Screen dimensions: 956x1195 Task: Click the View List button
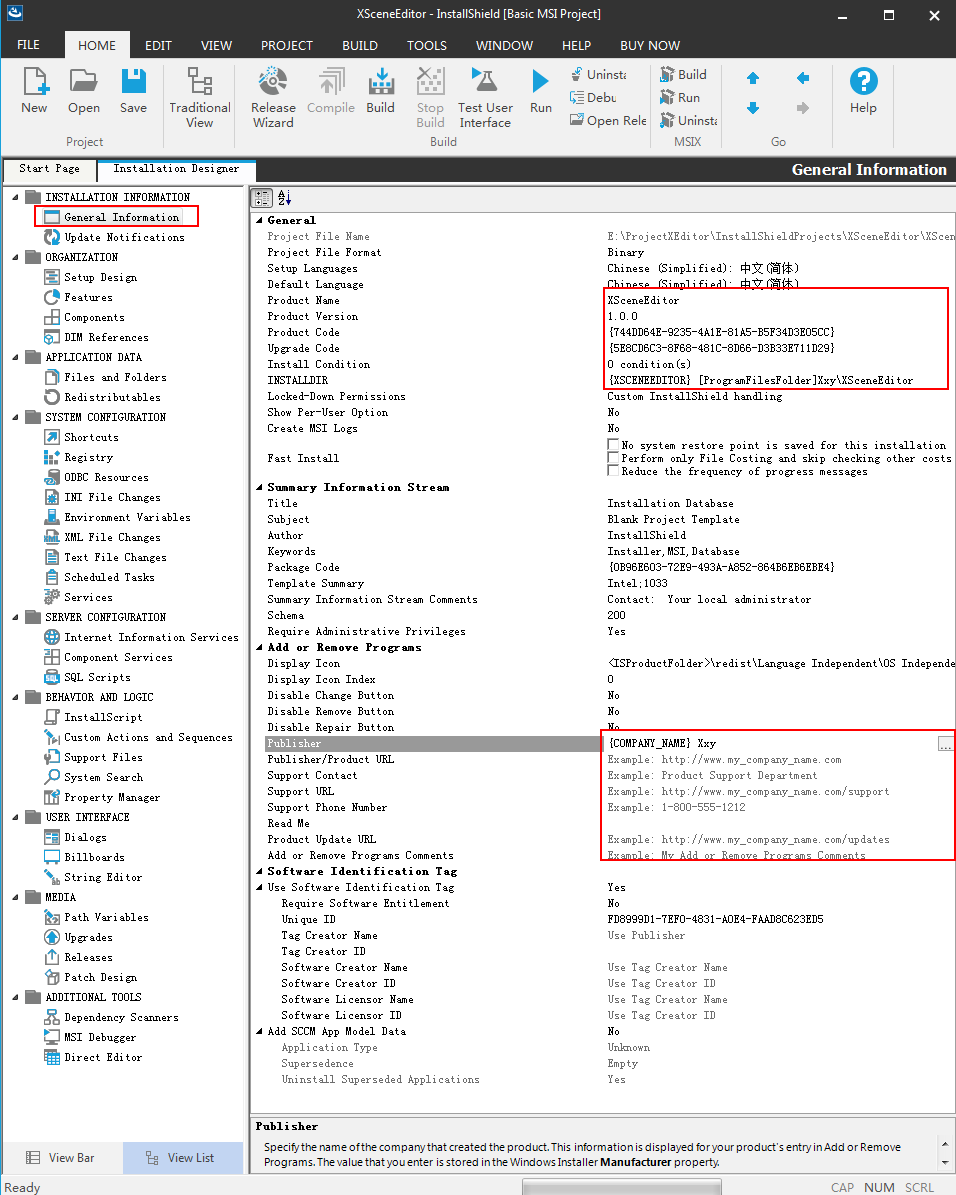181,1158
